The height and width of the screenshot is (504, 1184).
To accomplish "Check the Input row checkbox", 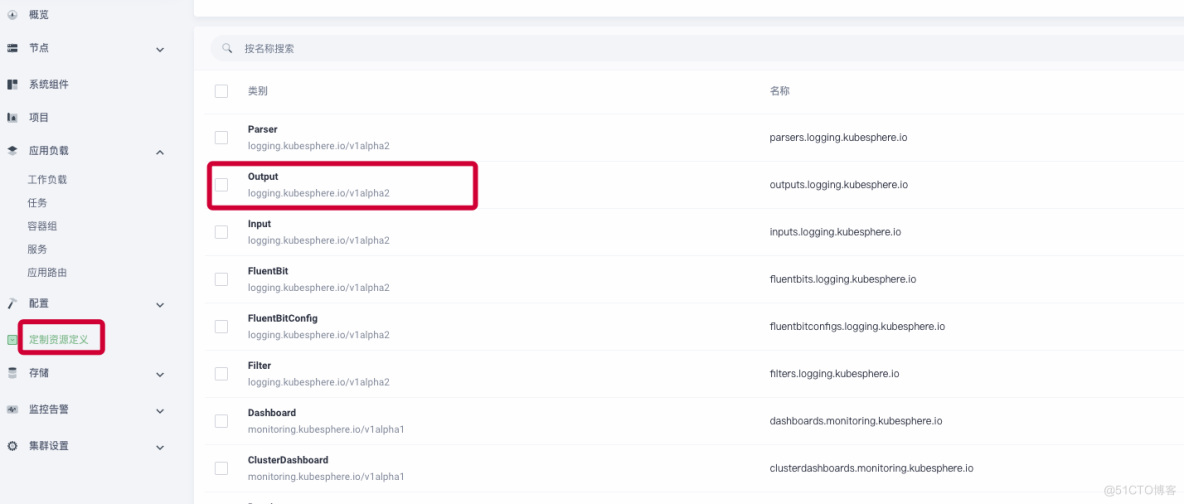I will tap(221, 232).
